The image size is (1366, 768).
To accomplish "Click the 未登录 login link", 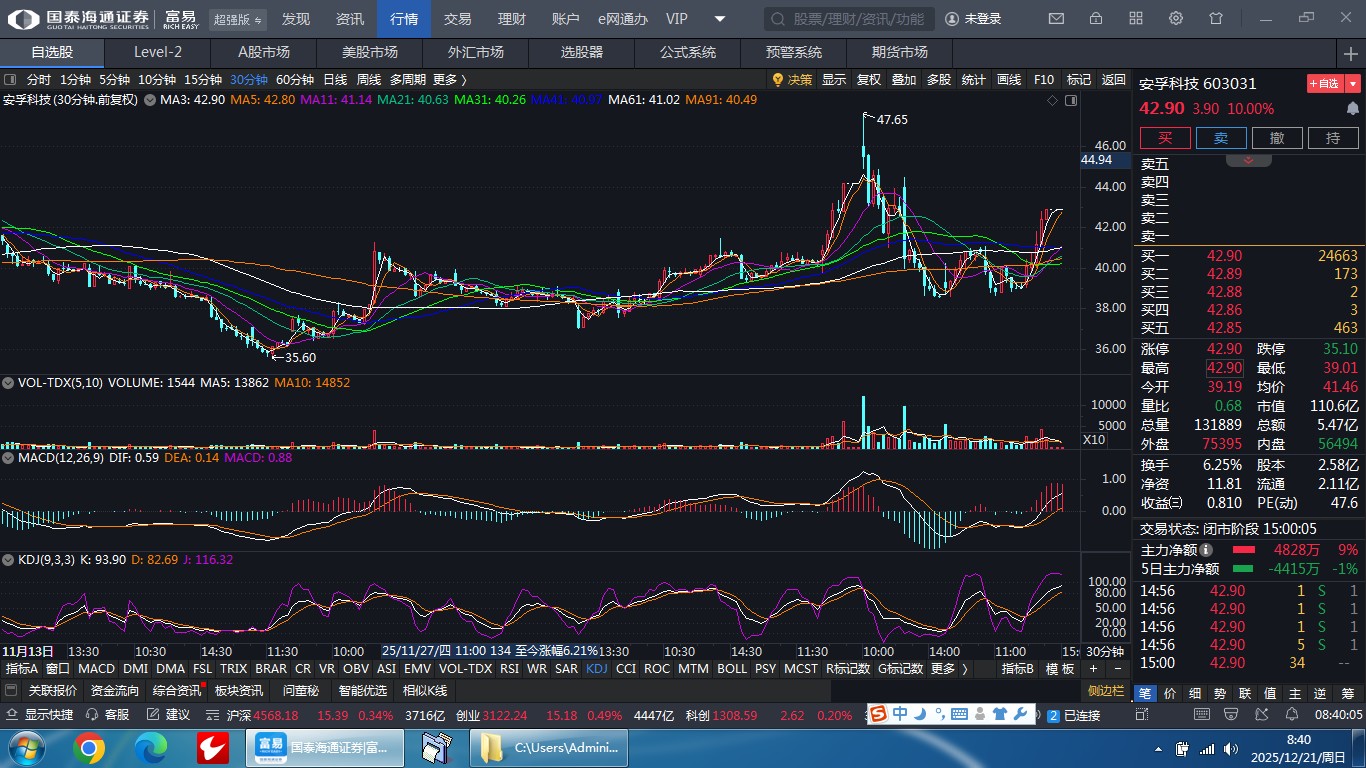I will (x=973, y=19).
